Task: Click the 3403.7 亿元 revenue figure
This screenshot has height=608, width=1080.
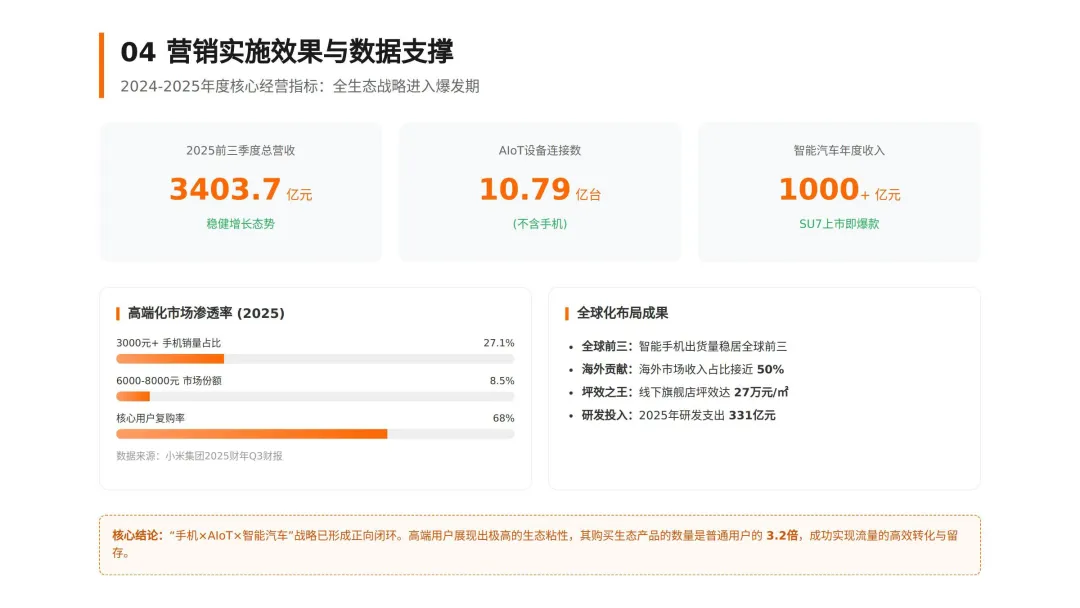Action: point(240,189)
